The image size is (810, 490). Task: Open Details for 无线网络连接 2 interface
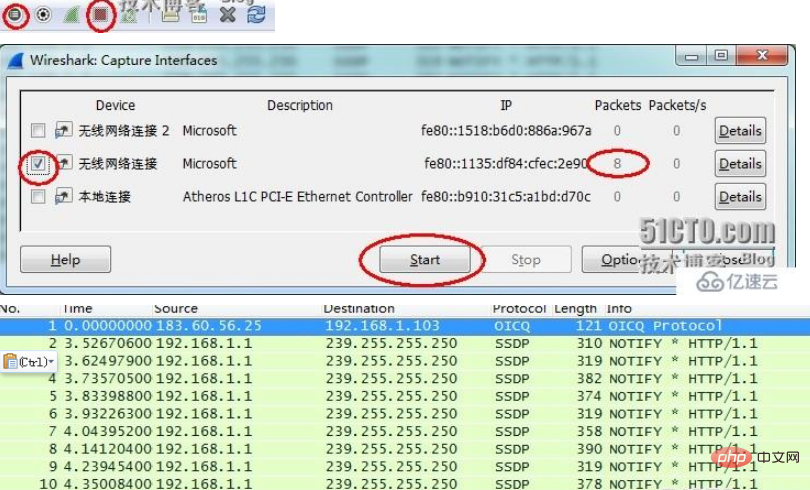click(x=740, y=131)
